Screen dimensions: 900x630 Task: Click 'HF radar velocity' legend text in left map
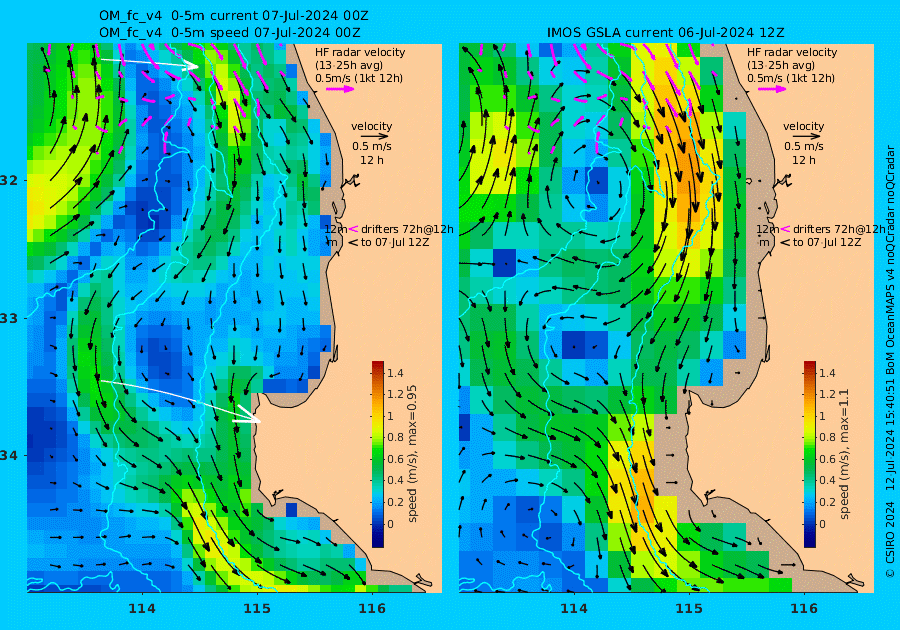360,52
